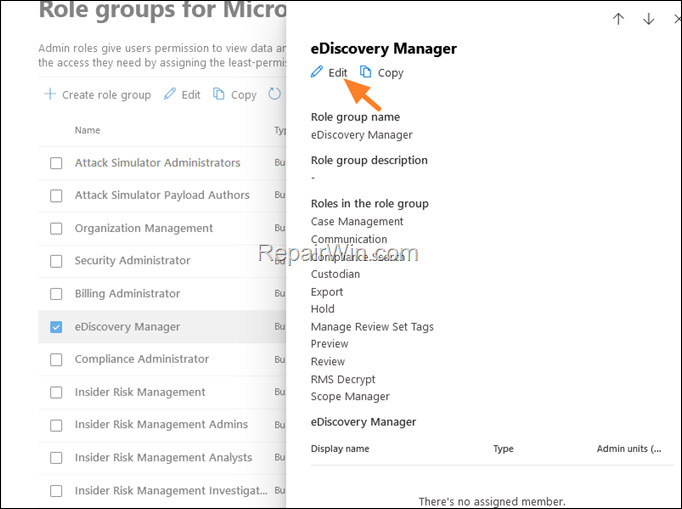Open the Compliance Administrator role group
682x509 pixels.
point(142,359)
